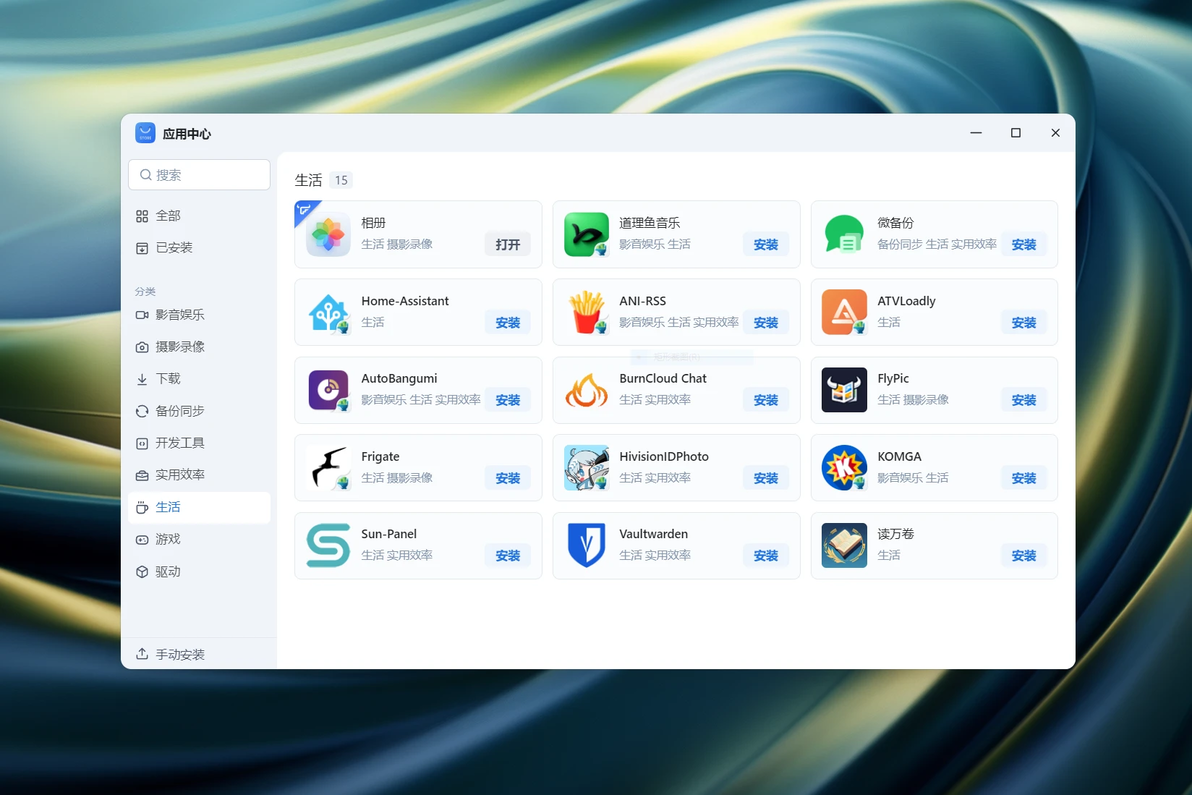Install ATVLoadly
The image size is (1192, 795).
click(x=1023, y=322)
